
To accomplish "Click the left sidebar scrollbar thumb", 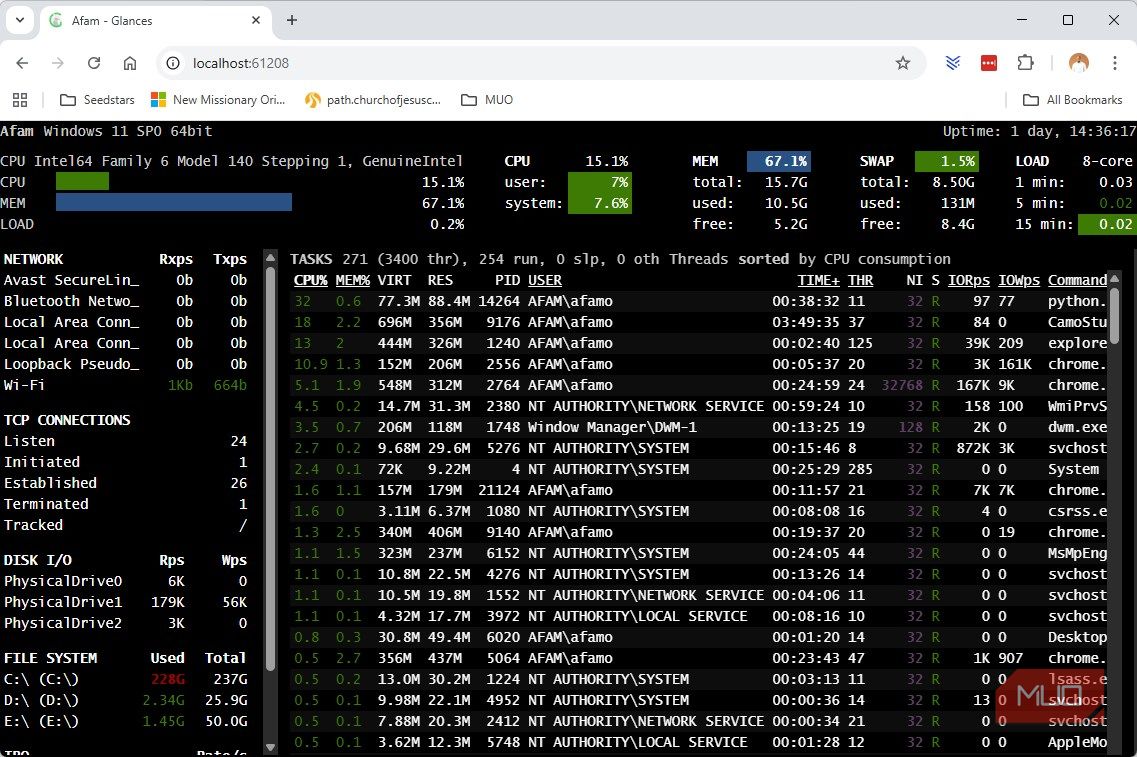I will pos(270,468).
